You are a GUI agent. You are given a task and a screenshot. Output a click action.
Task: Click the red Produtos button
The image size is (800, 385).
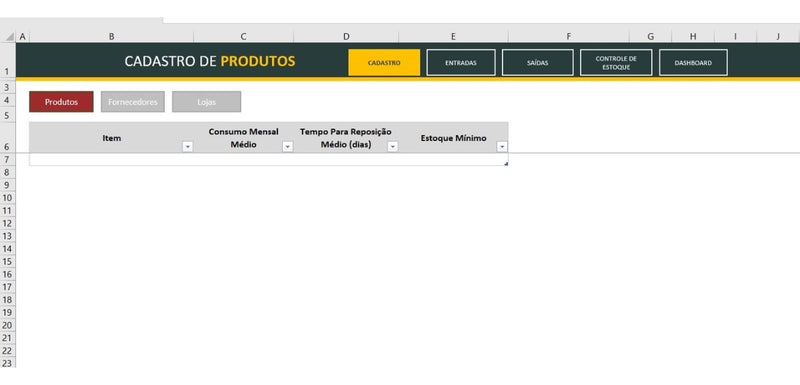click(x=61, y=102)
